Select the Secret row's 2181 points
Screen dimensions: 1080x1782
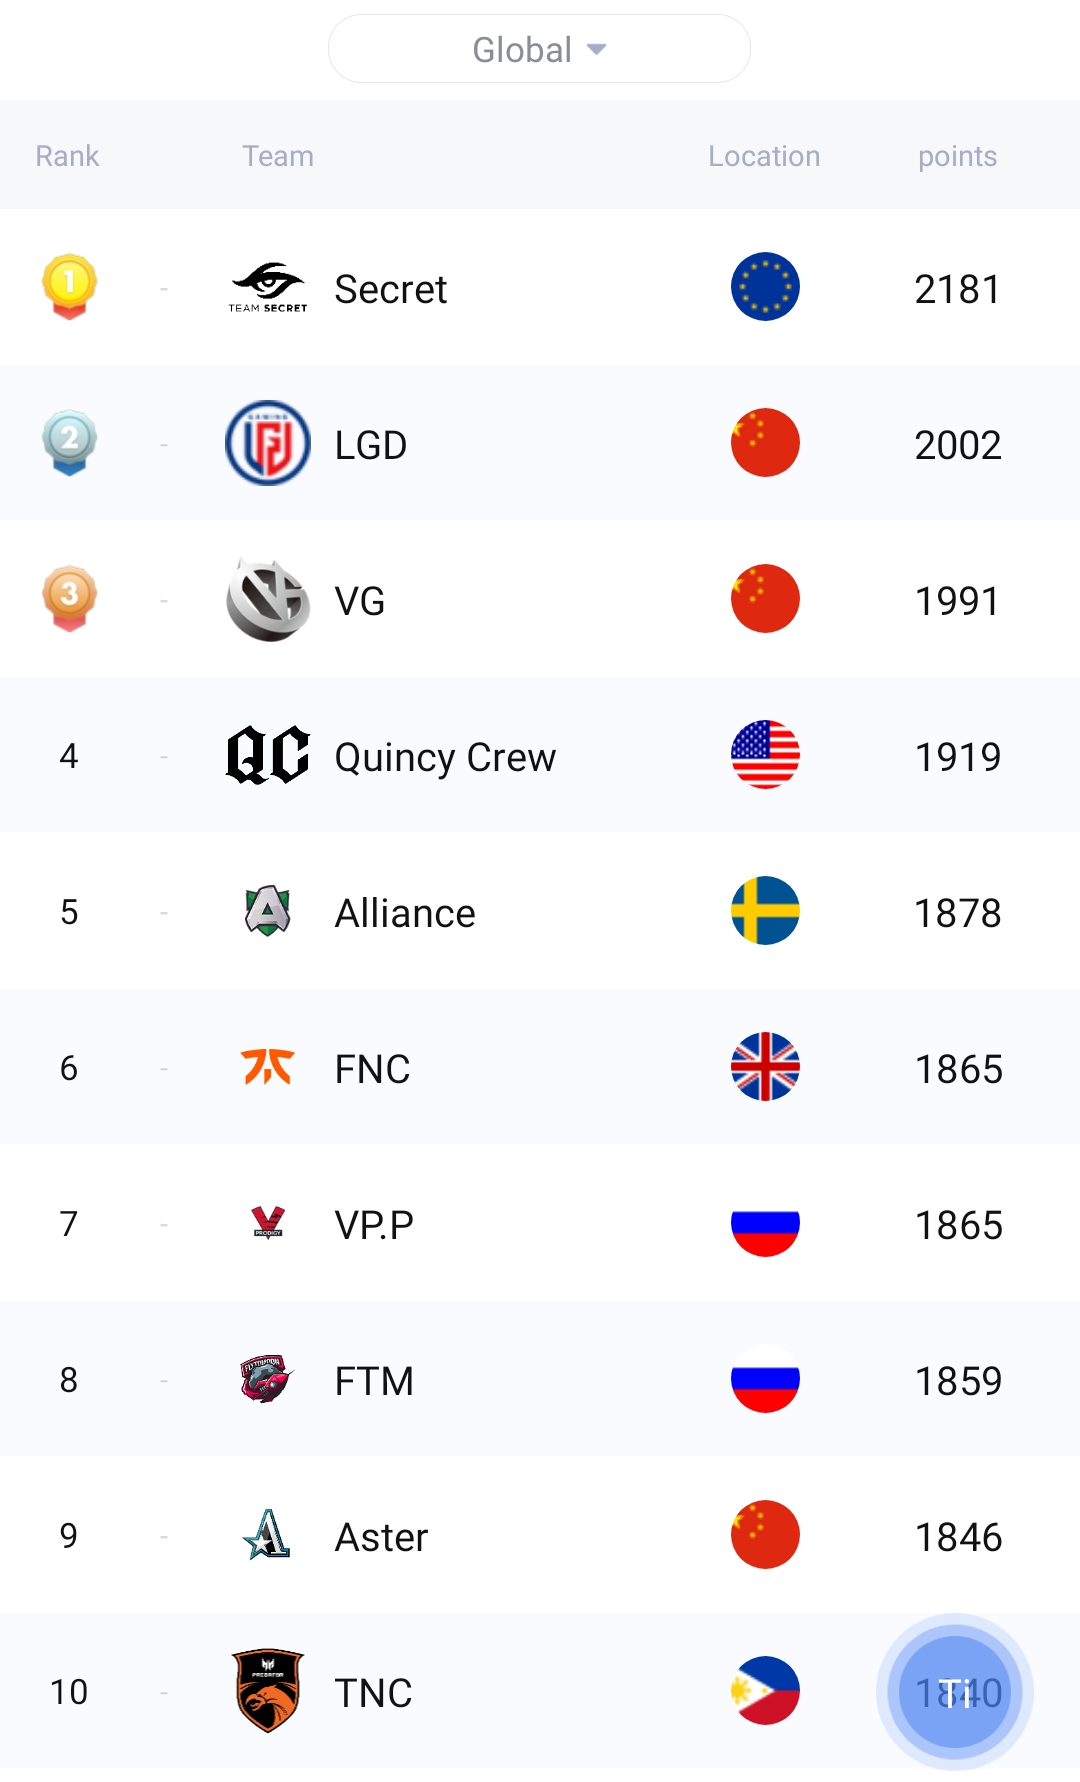(957, 289)
